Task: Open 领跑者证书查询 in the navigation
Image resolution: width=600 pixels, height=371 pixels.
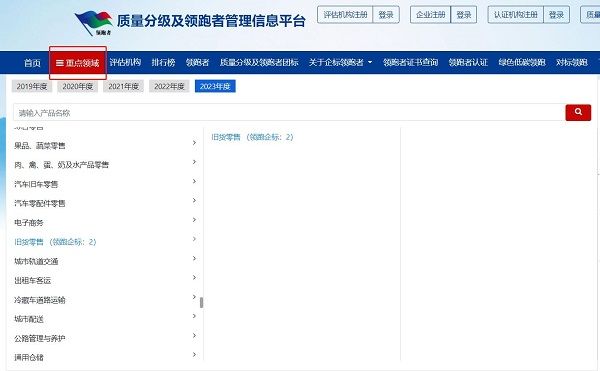Action: coord(410,62)
